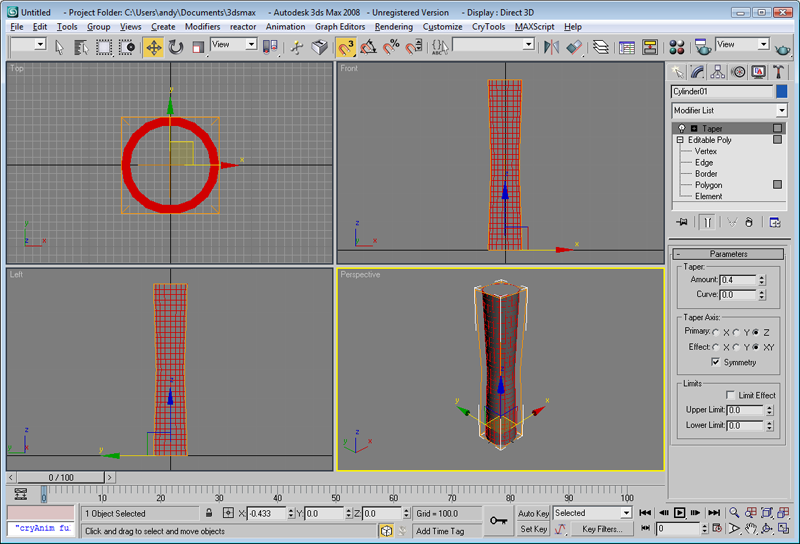Open the MAXScript menu
This screenshot has height=544, width=800.
pyautogui.click(x=534, y=27)
